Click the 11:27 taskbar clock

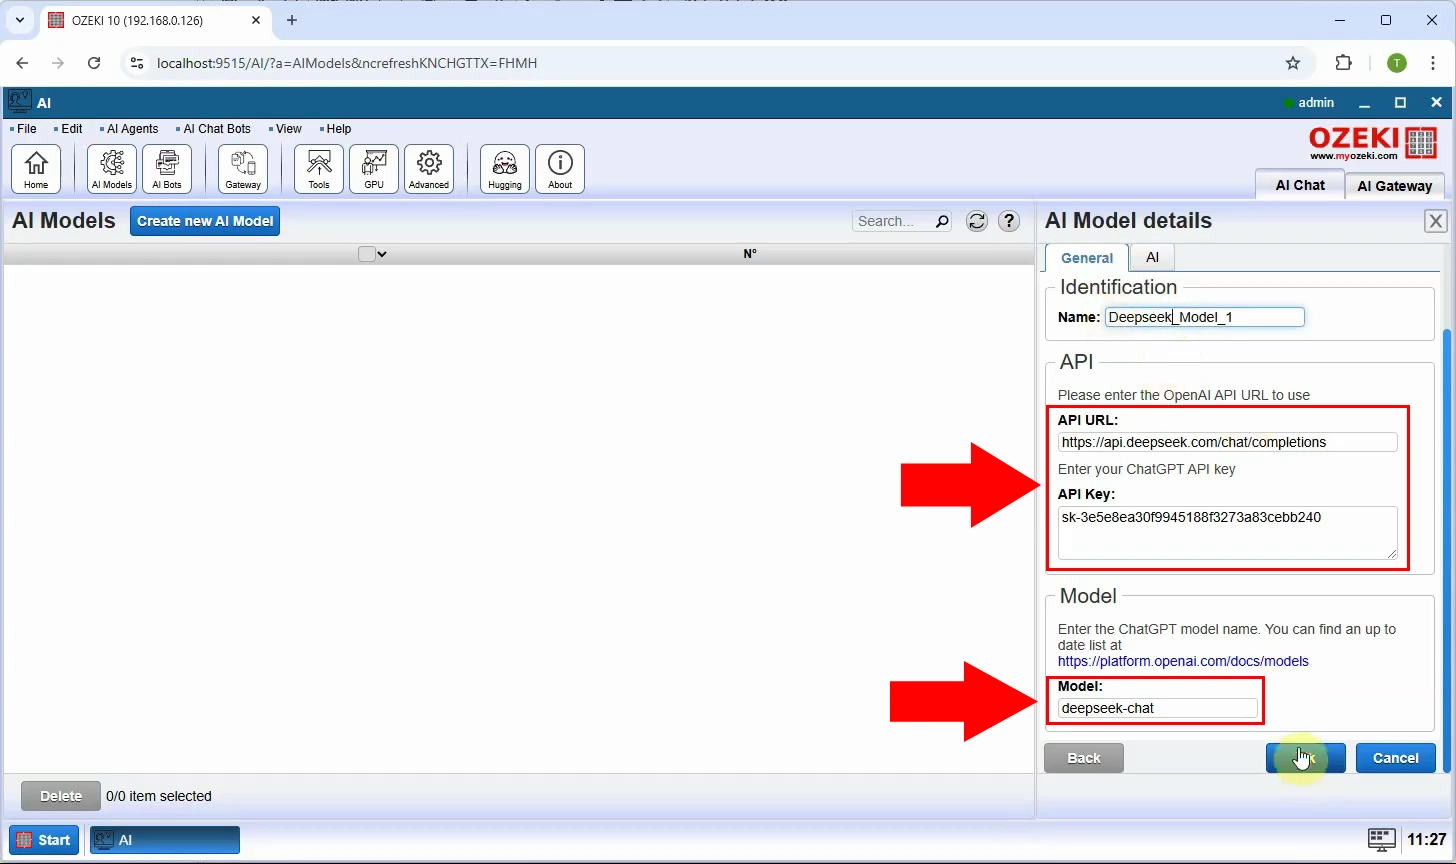(1426, 840)
